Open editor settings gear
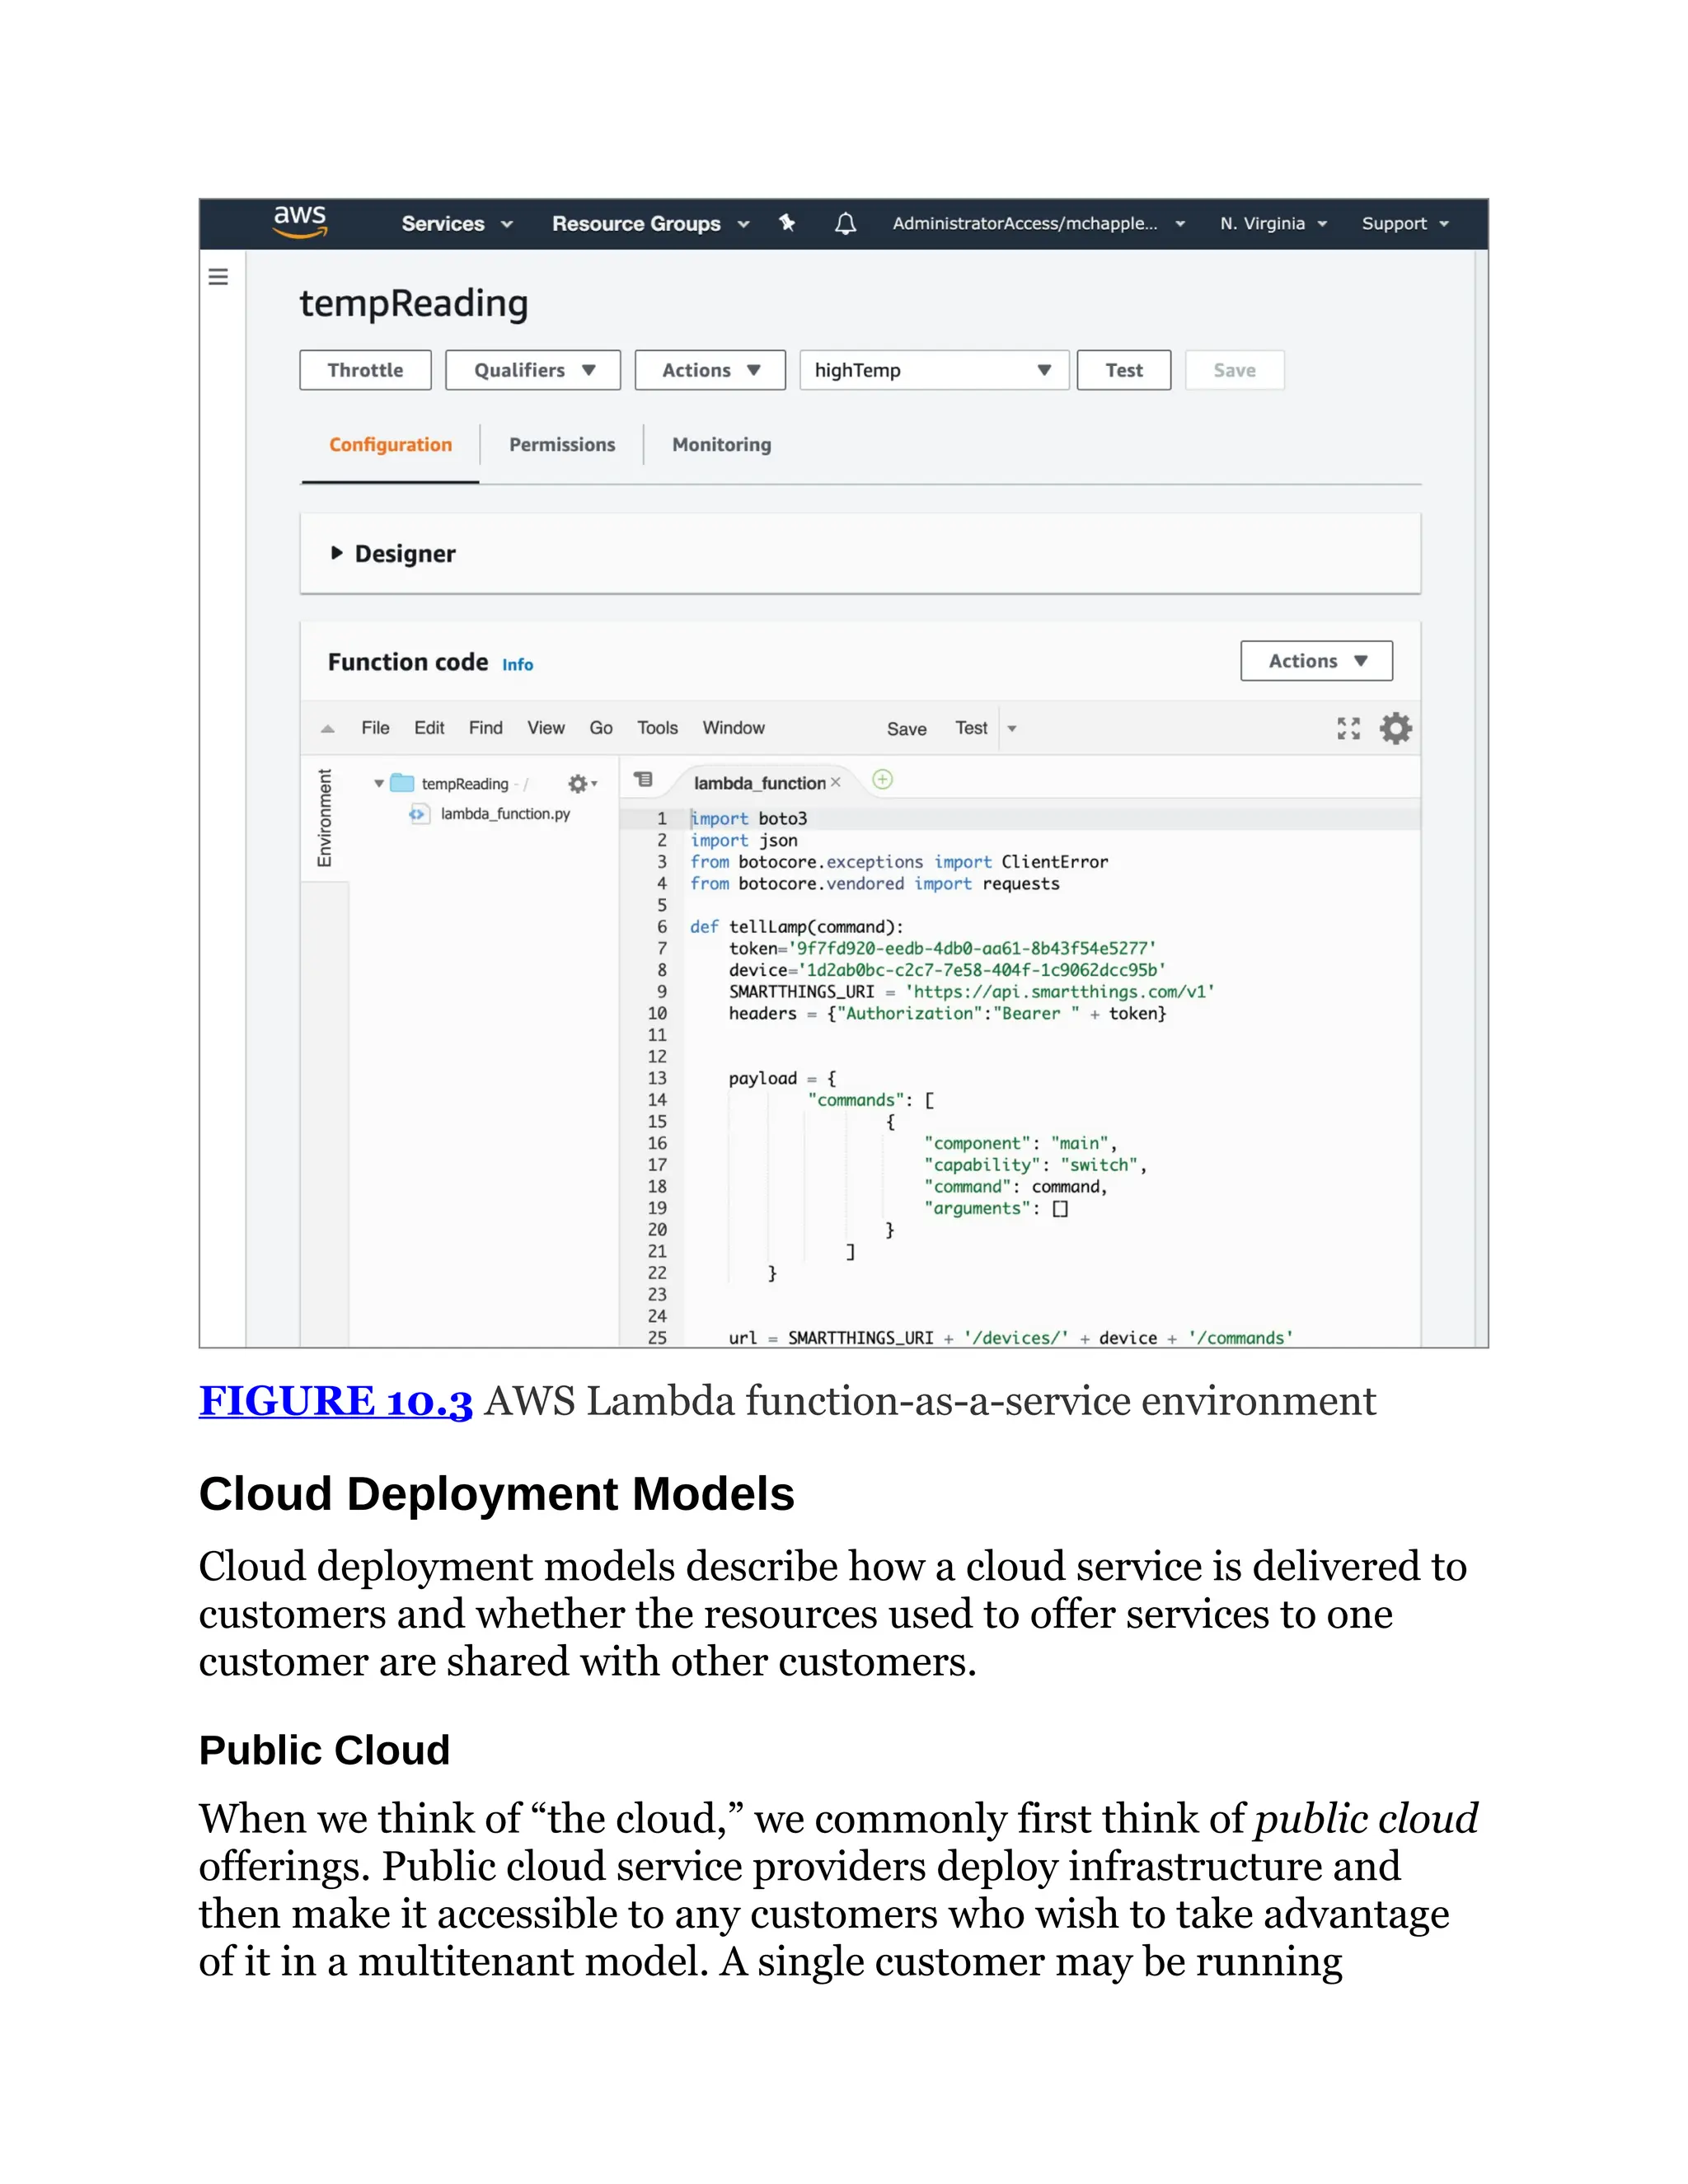The image size is (1688, 2184). pyautogui.click(x=1395, y=728)
